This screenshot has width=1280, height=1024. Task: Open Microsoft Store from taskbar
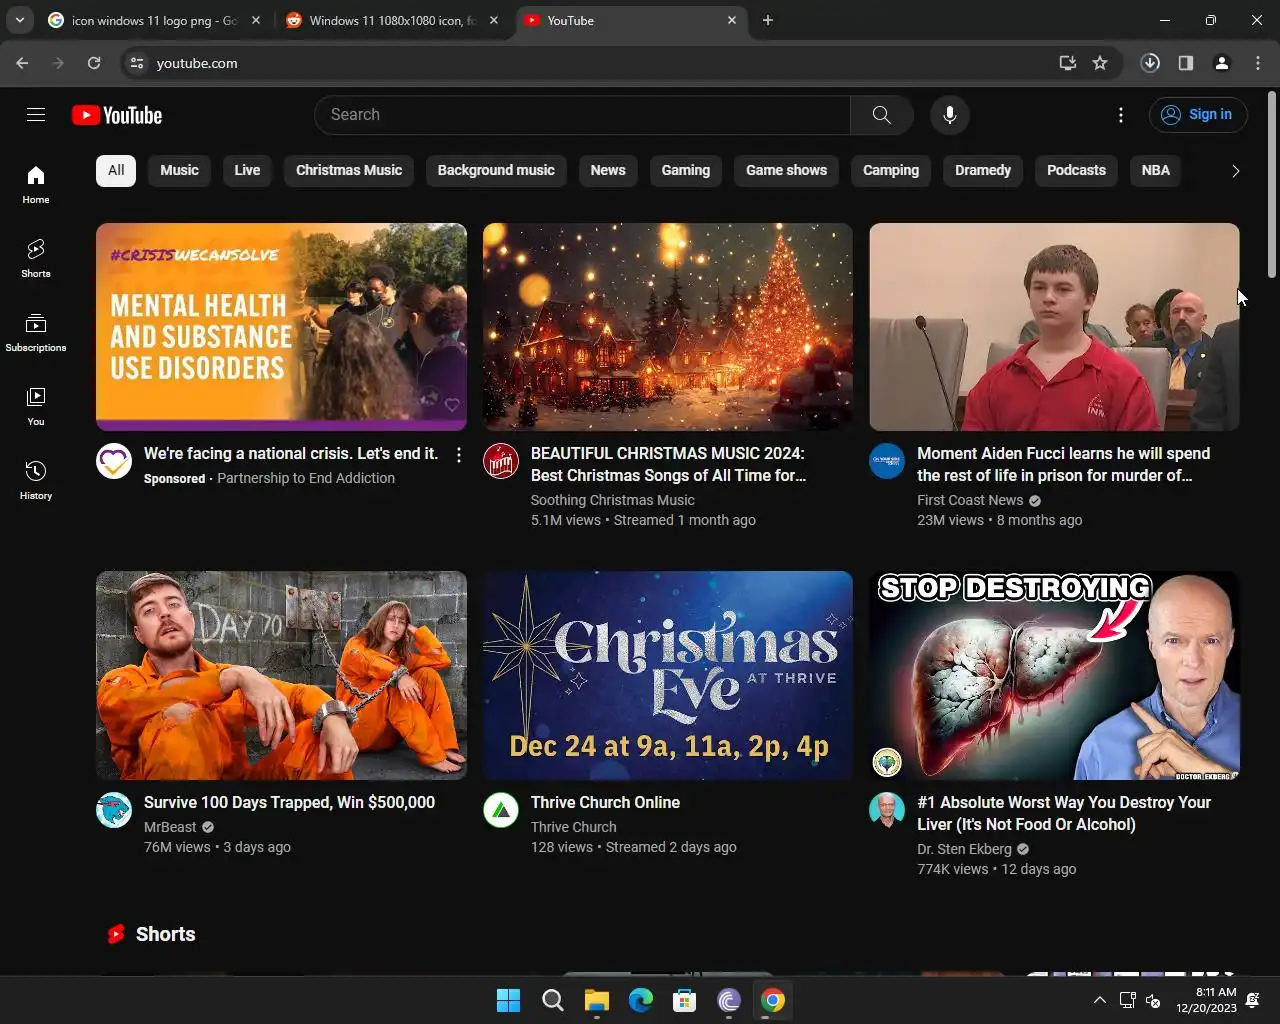click(x=685, y=1000)
